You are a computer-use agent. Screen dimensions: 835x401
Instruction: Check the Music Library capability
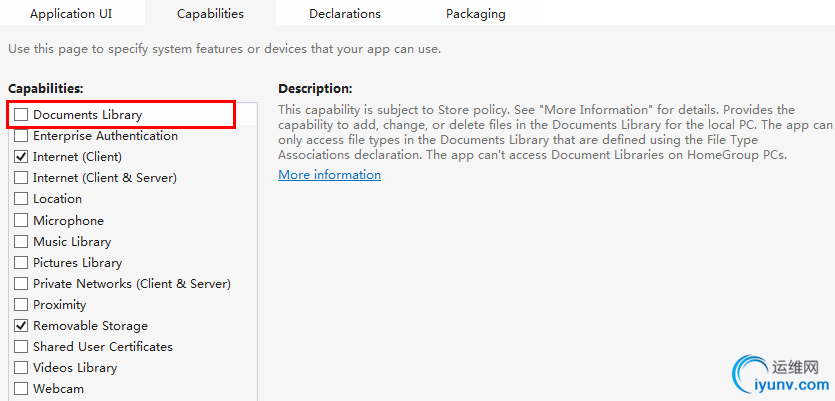pyautogui.click(x=21, y=241)
